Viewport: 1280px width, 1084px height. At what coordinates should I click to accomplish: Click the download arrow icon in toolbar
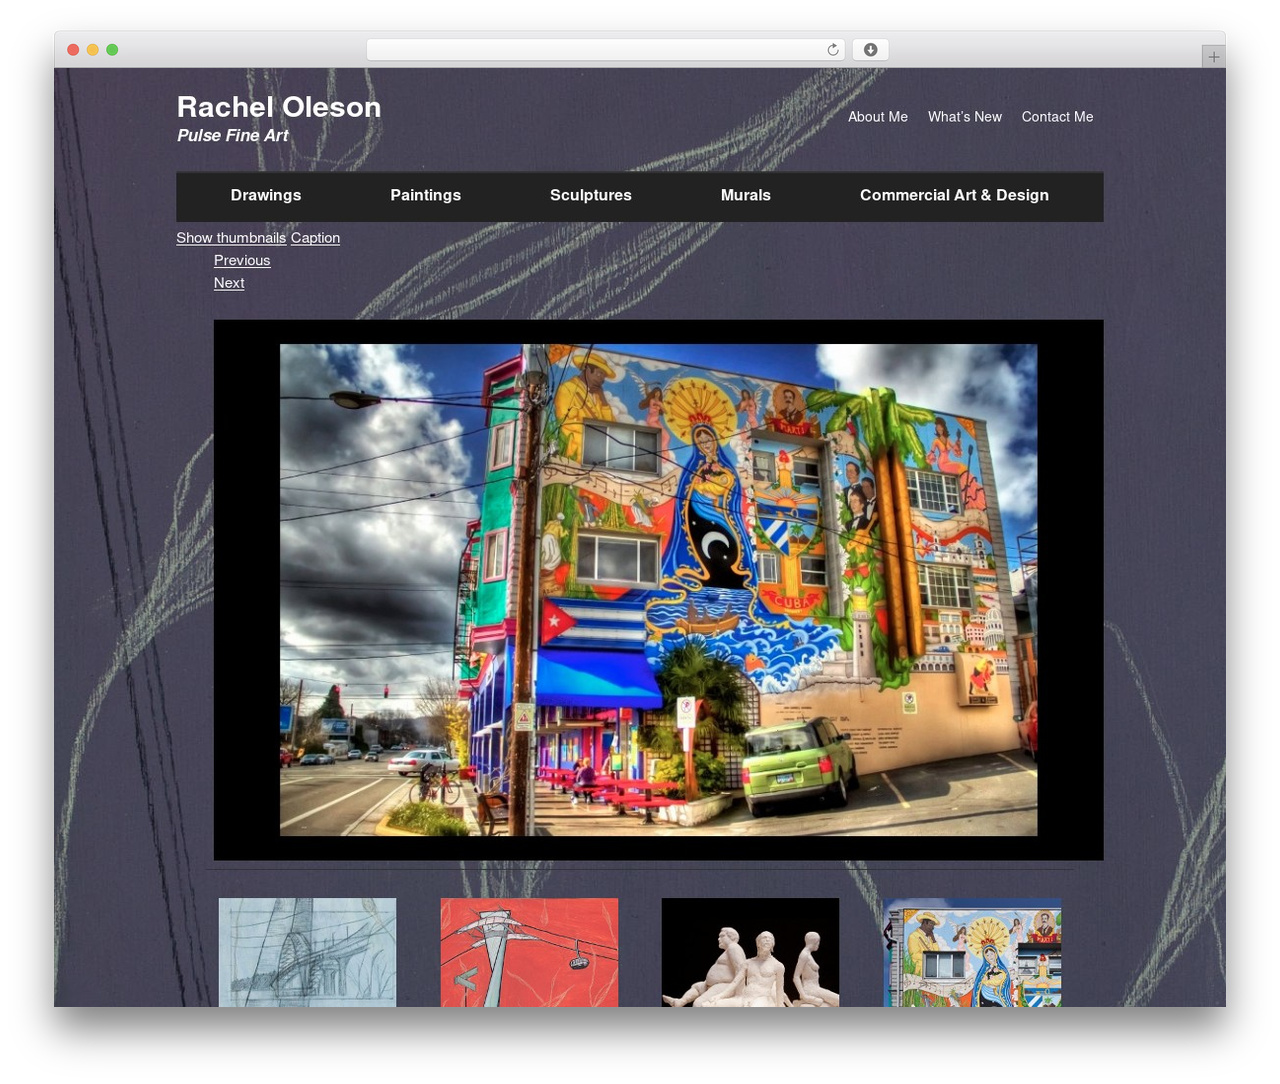tap(870, 50)
